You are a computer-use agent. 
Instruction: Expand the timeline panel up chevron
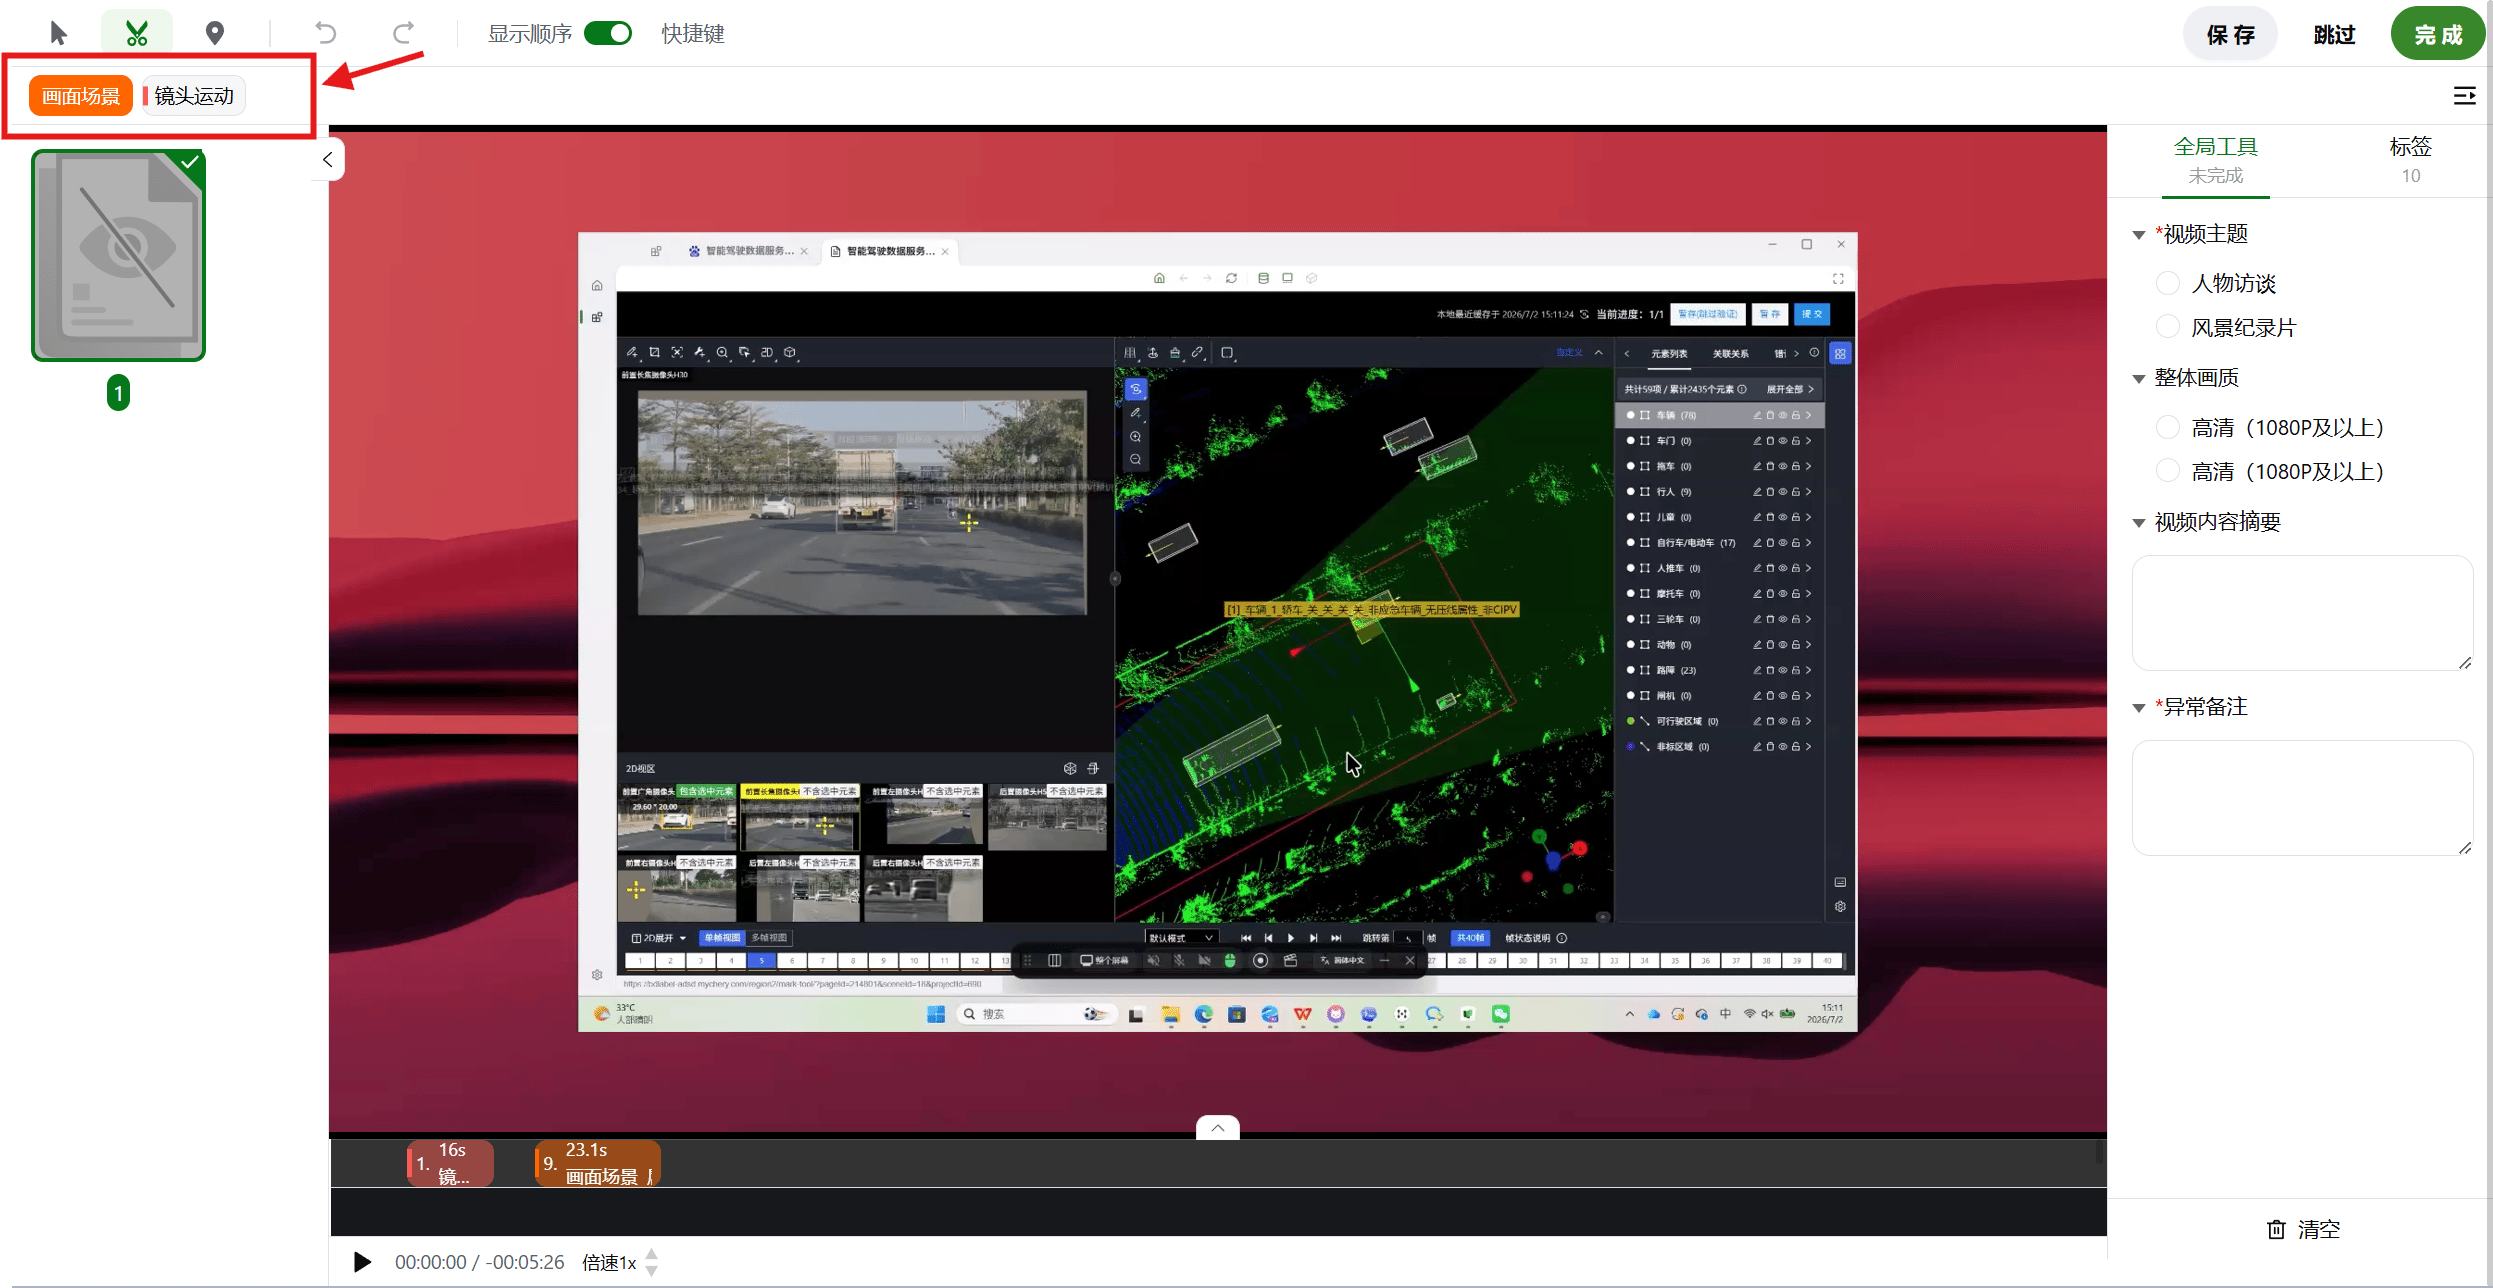point(1217,1127)
